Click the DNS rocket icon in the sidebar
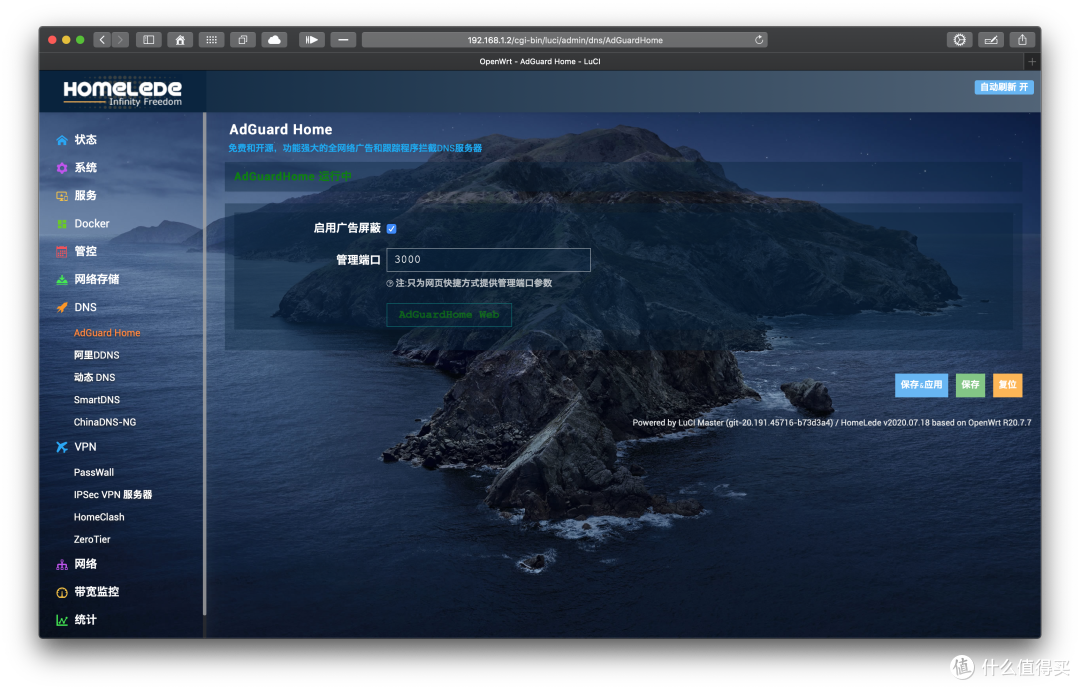 click(x=62, y=307)
